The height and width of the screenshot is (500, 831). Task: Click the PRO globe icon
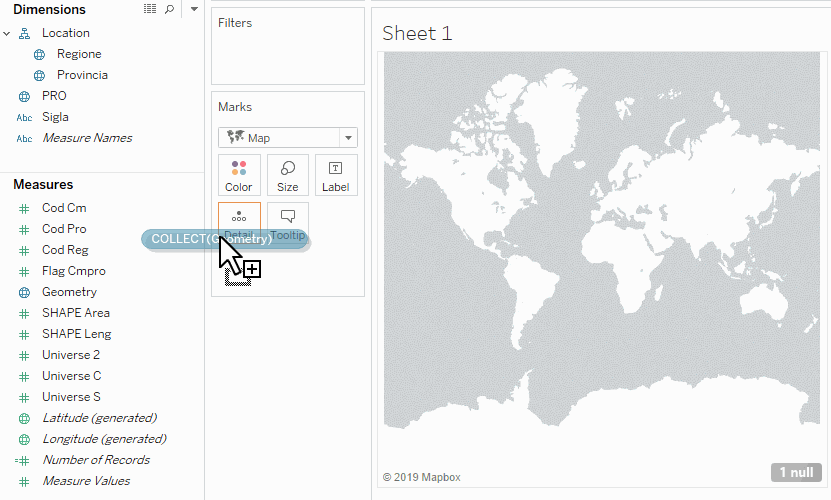click(x=25, y=96)
